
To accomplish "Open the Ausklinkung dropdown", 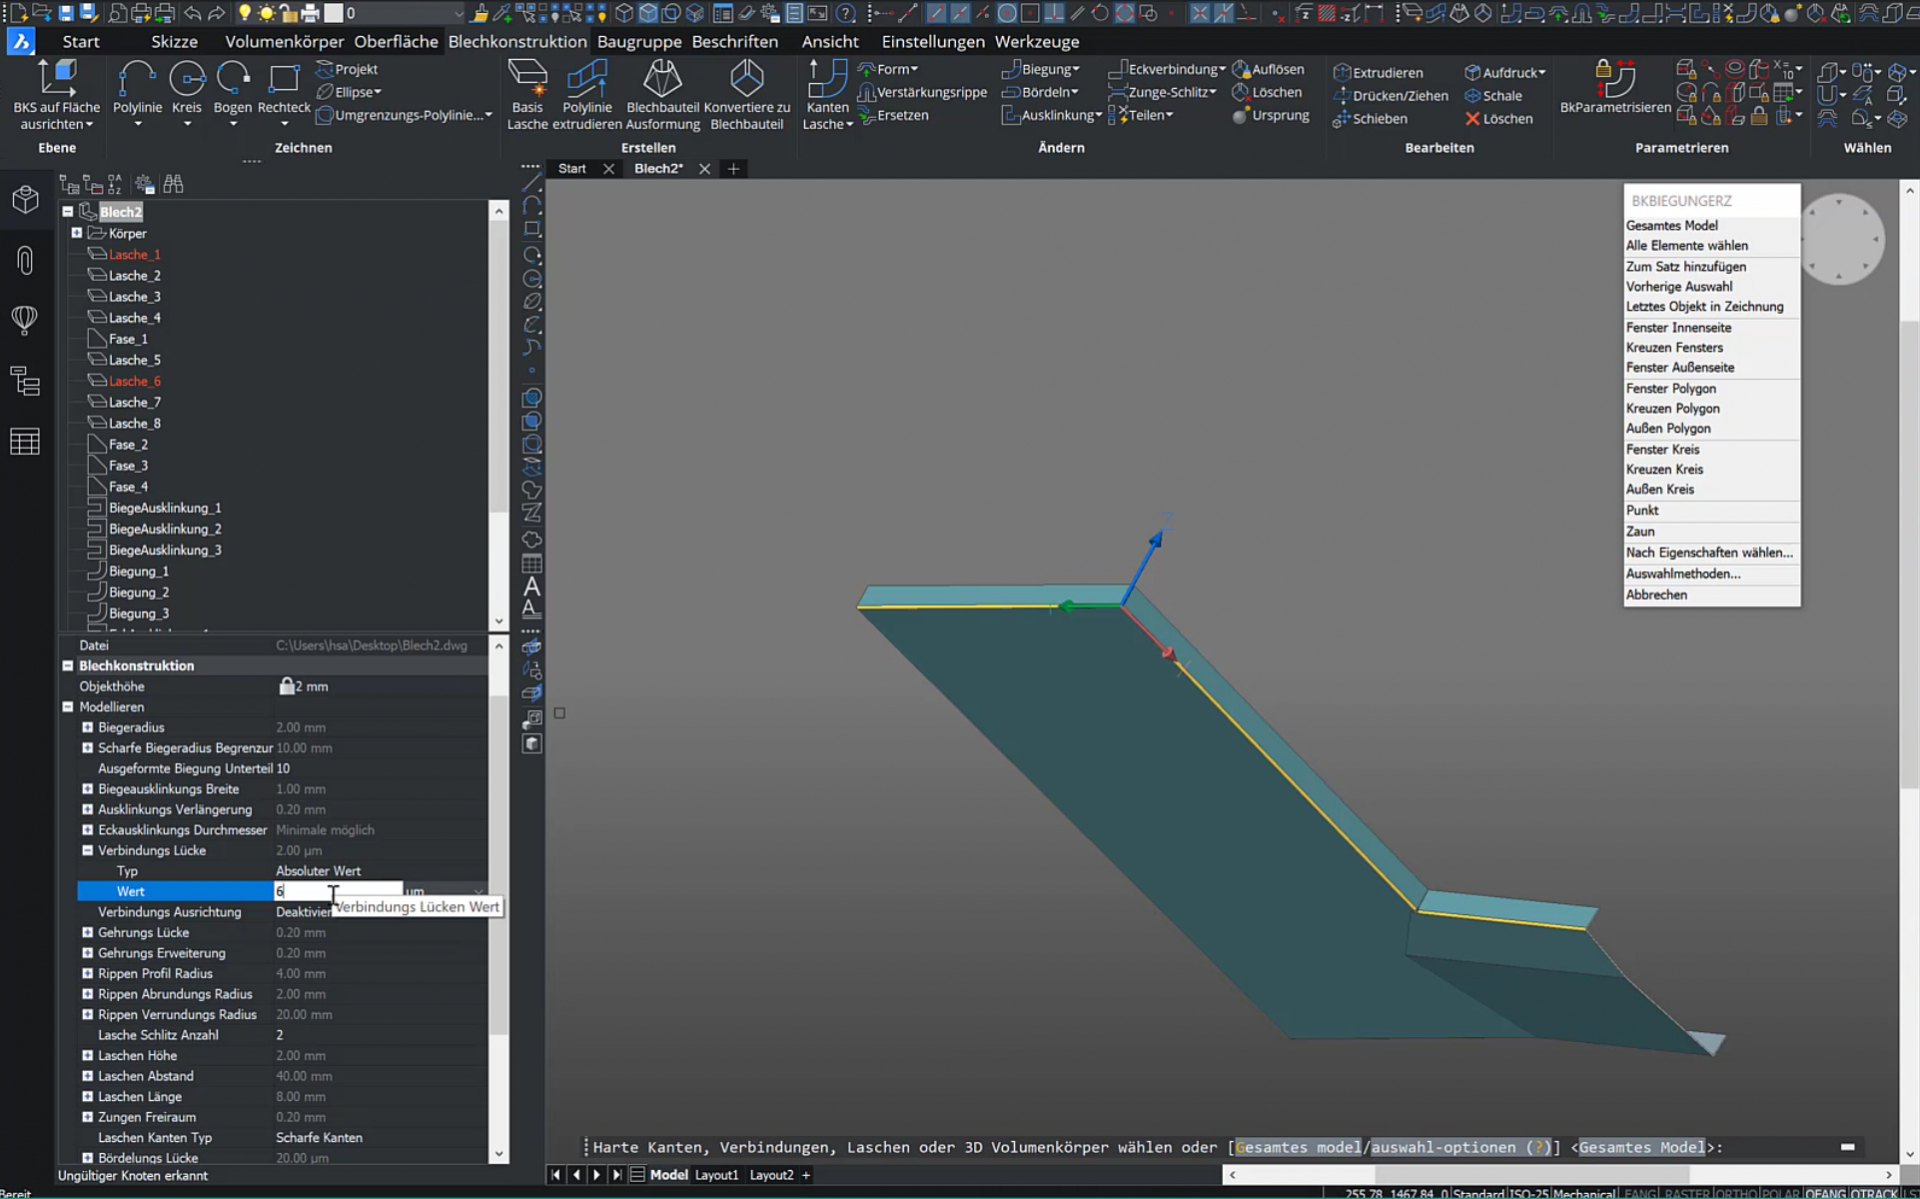I will click(1052, 115).
